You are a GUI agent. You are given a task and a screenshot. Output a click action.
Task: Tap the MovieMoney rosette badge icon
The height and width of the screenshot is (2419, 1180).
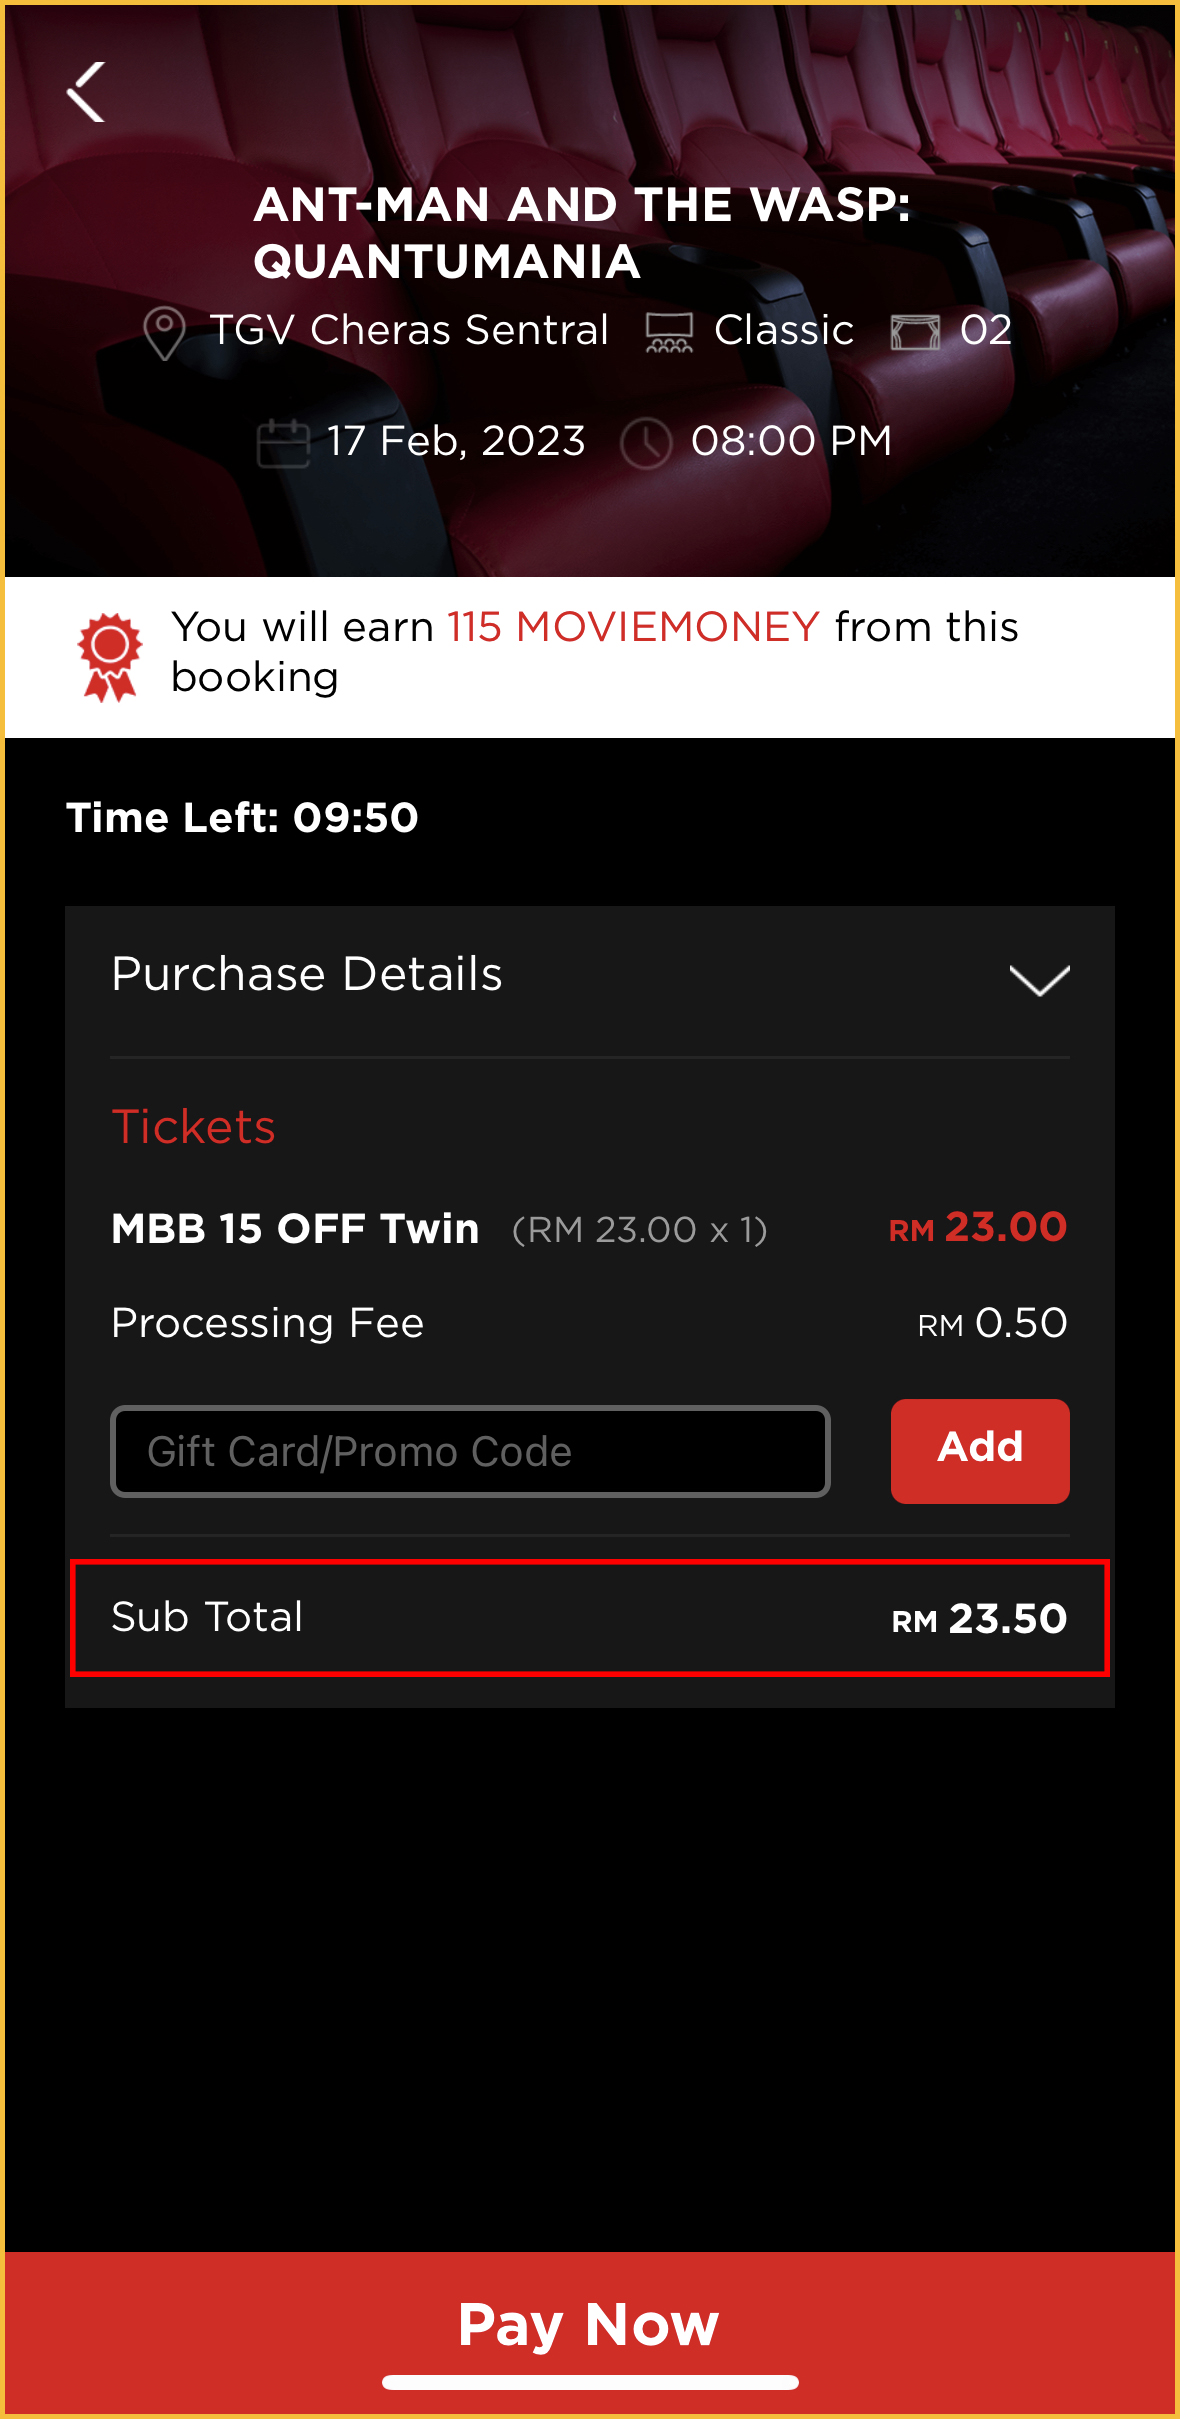pyautogui.click(x=110, y=657)
